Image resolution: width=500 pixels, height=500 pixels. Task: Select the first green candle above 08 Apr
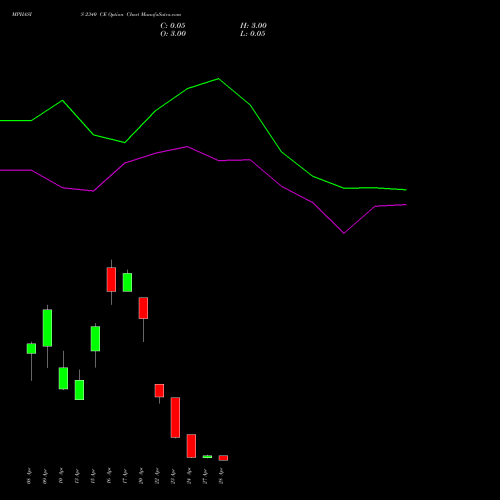tap(31, 349)
